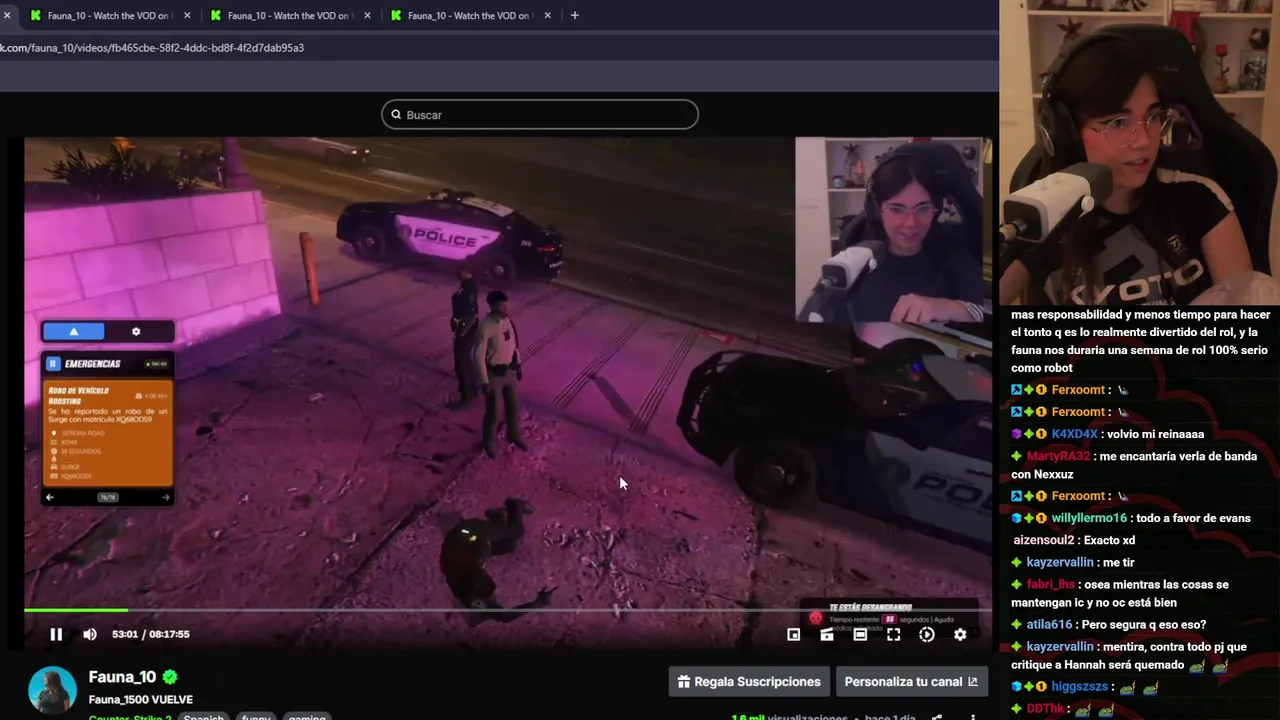This screenshot has width=1280, height=720.
Task: Open Regala Suscripciones button
Action: click(749, 682)
